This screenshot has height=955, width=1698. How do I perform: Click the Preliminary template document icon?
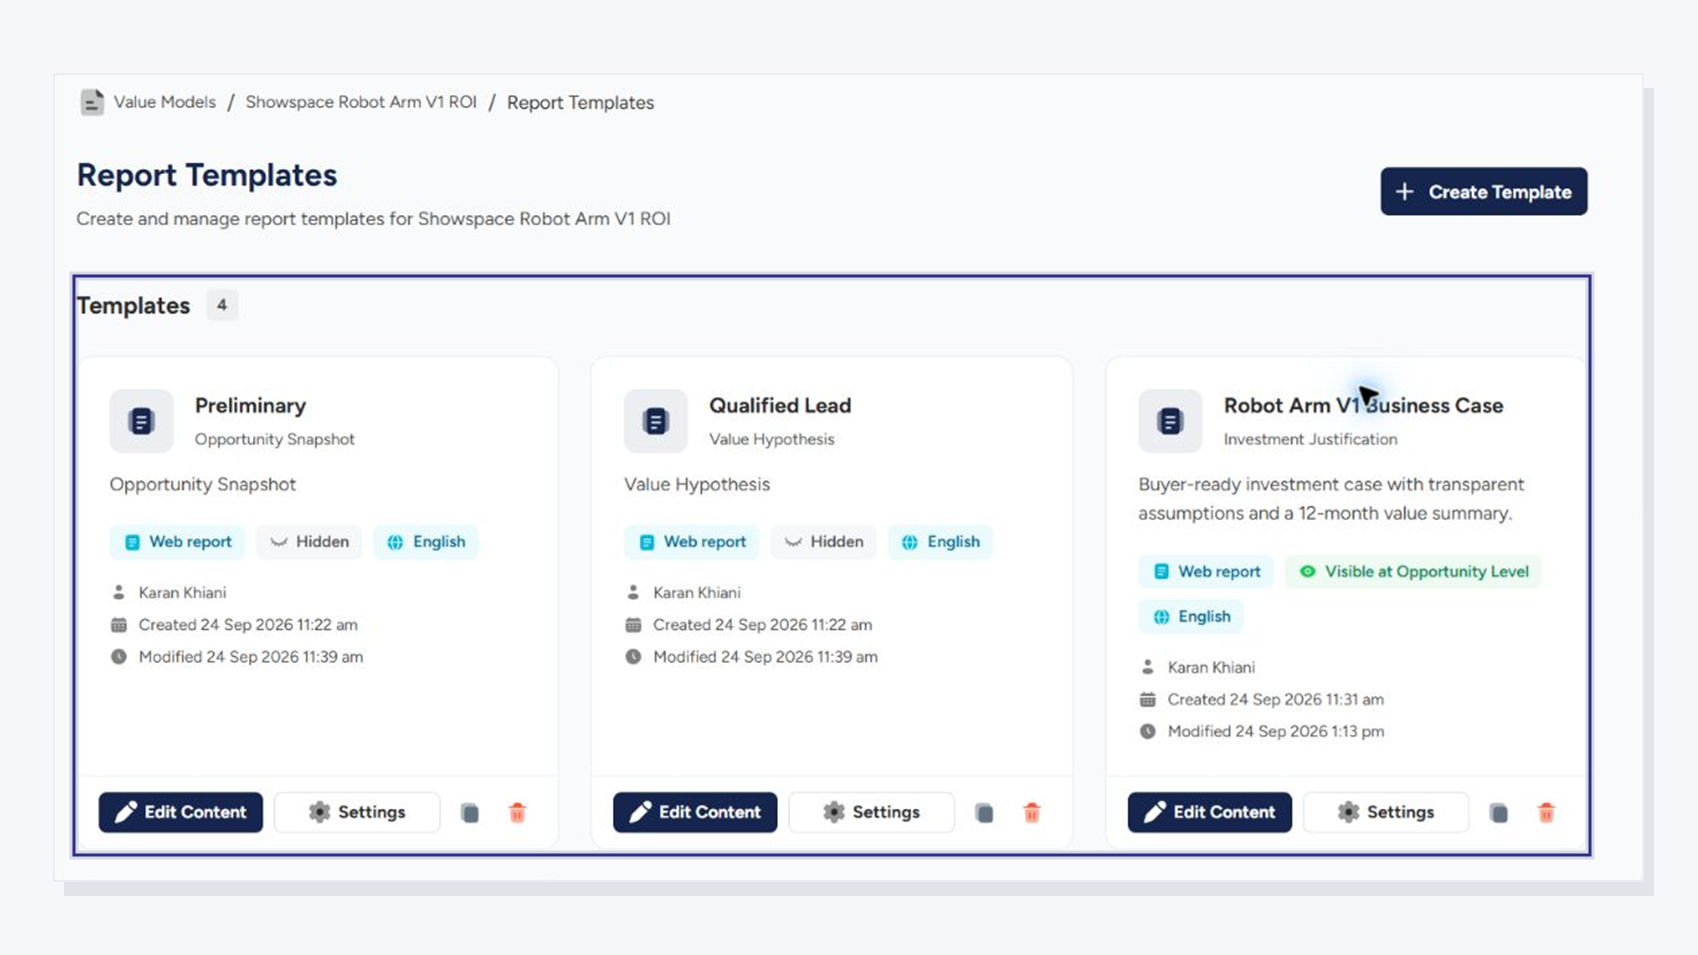pos(141,421)
